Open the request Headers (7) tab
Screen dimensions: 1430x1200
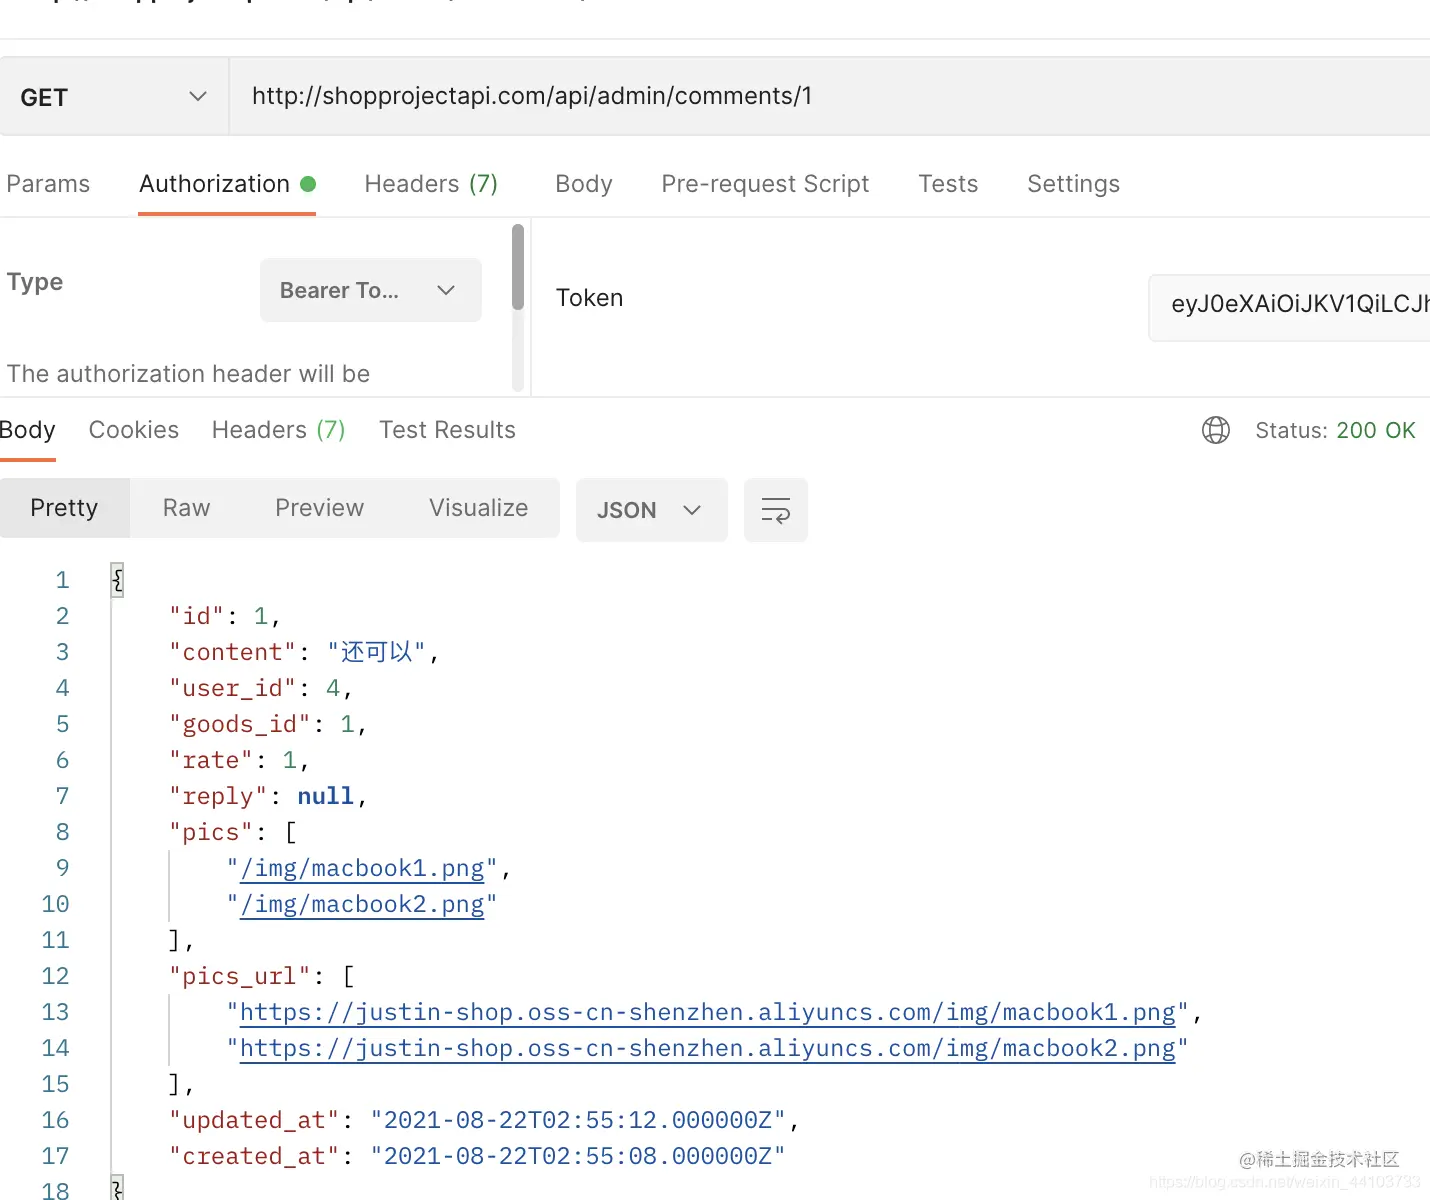point(431,184)
